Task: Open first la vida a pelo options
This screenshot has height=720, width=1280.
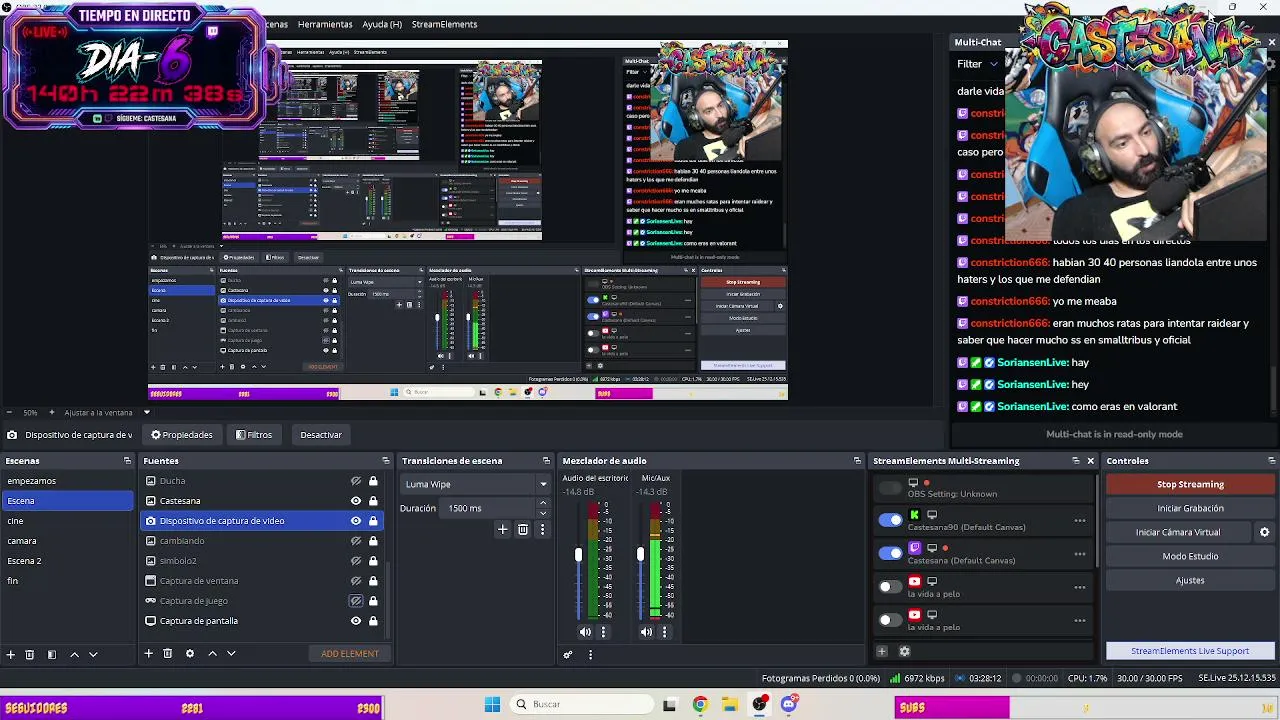Action: (x=1080, y=587)
